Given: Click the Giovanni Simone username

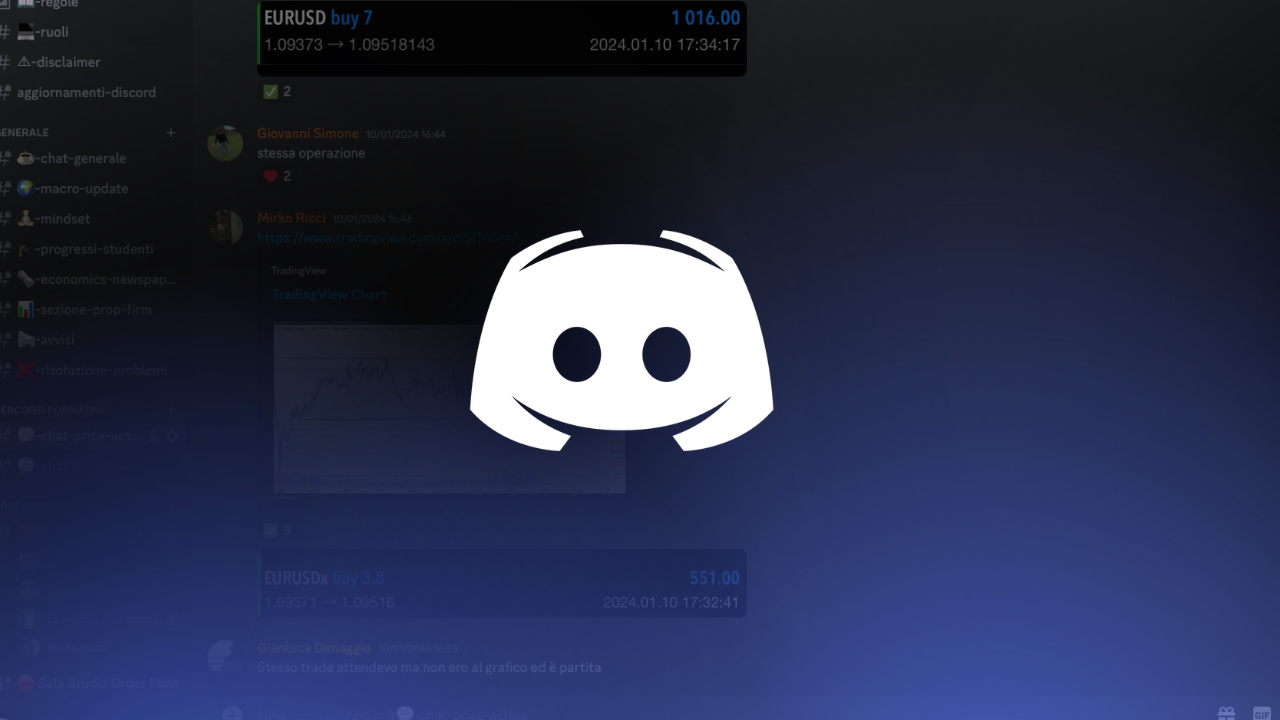Looking at the screenshot, I should [308, 133].
